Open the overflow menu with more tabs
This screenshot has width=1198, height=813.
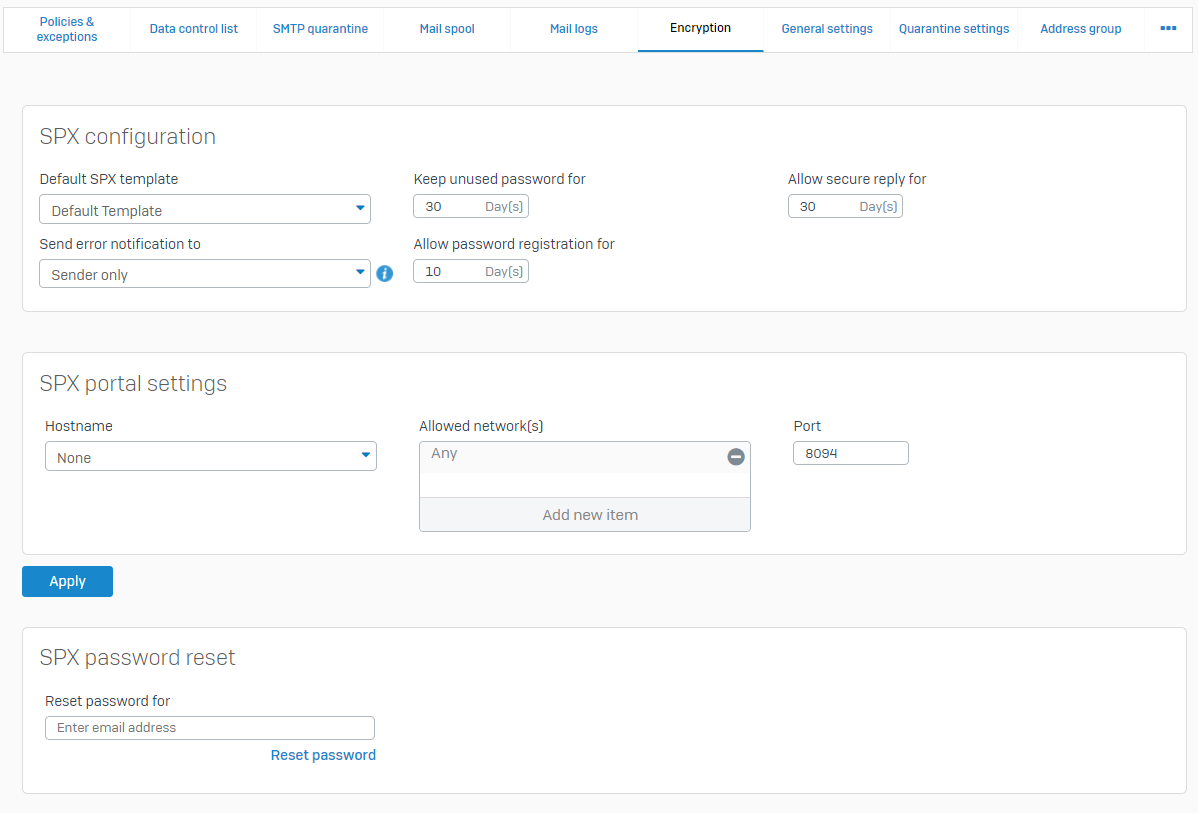point(1168,29)
